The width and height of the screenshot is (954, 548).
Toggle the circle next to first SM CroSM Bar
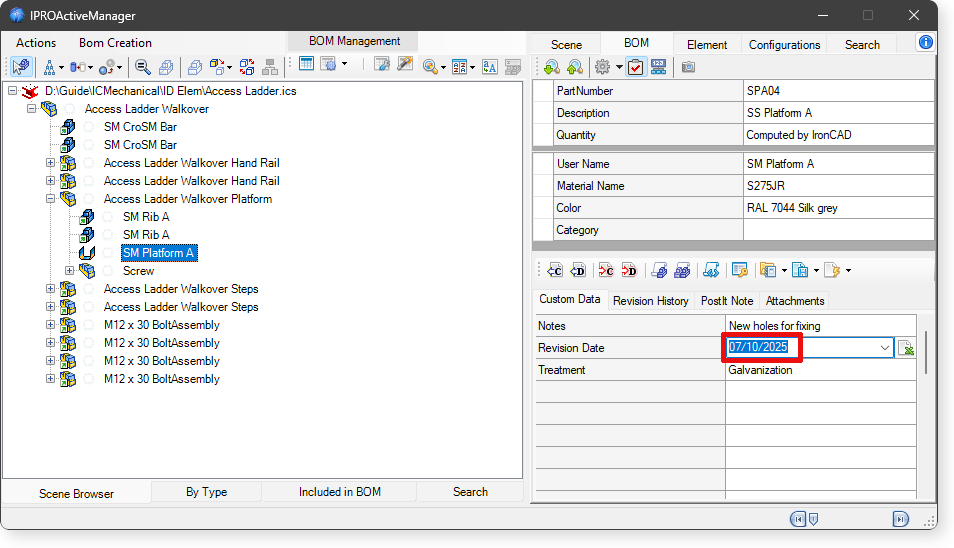tap(89, 127)
